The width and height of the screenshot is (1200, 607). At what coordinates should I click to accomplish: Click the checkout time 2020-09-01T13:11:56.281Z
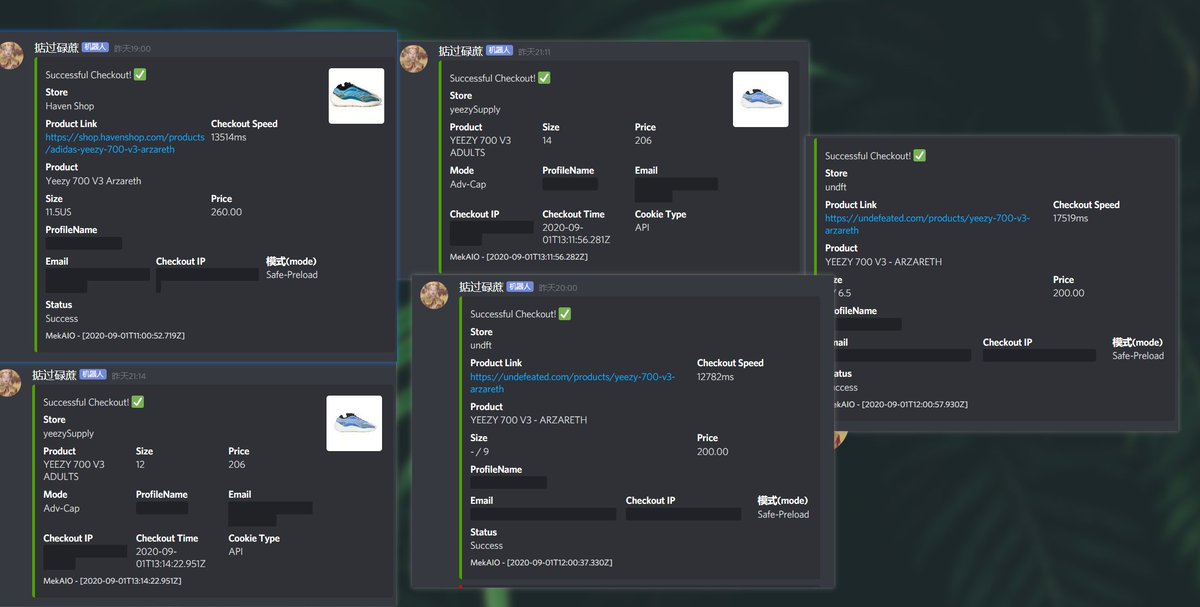(x=574, y=234)
